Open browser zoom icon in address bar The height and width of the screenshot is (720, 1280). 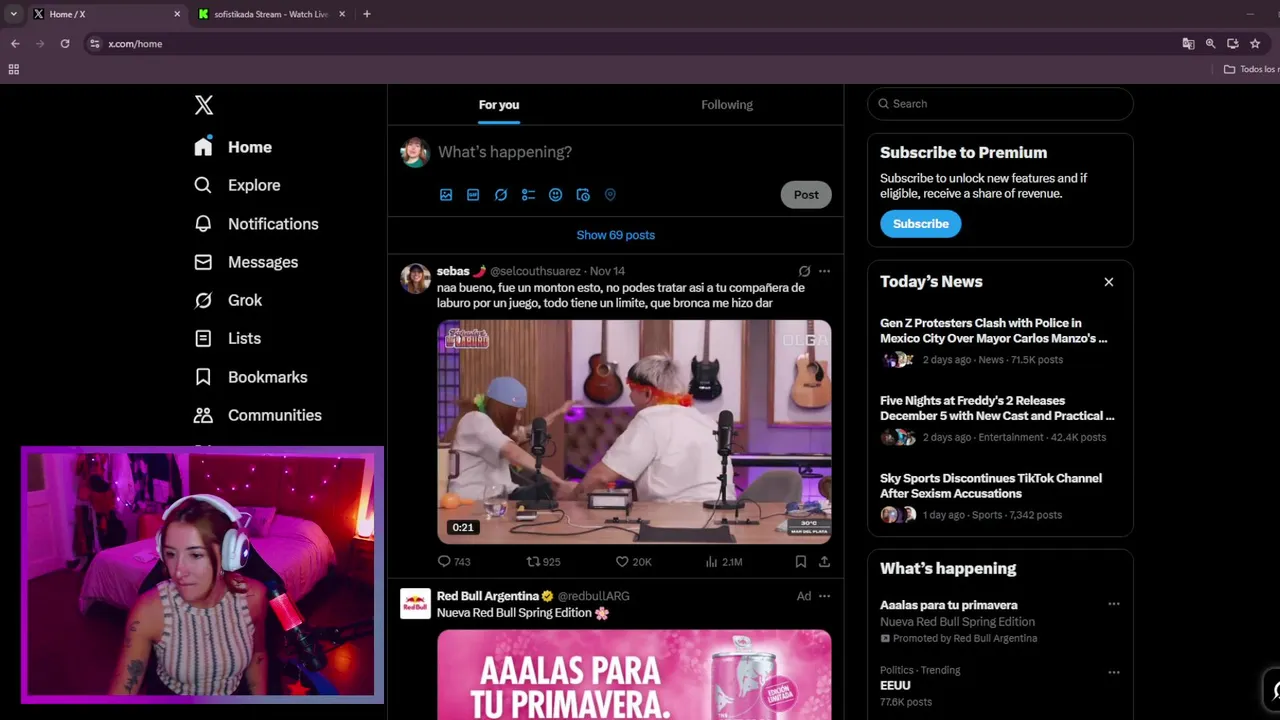pyautogui.click(x=1210, y=44)
